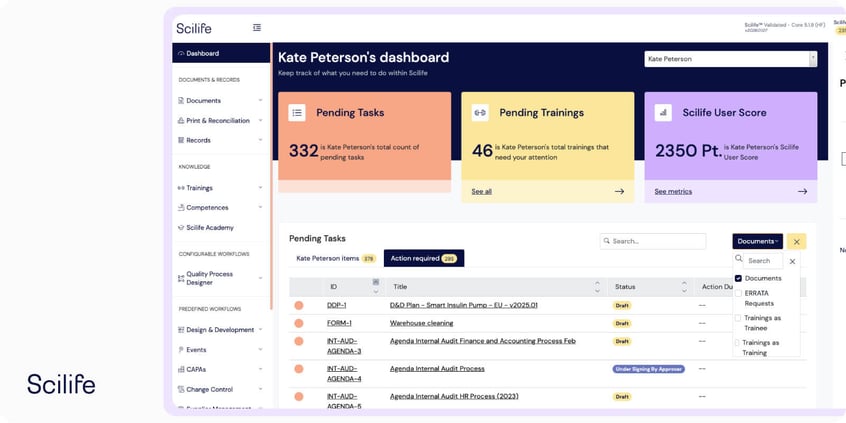
Task: Click the Print & Reconciliation printer icon
Action: click(x=181, y=120)
